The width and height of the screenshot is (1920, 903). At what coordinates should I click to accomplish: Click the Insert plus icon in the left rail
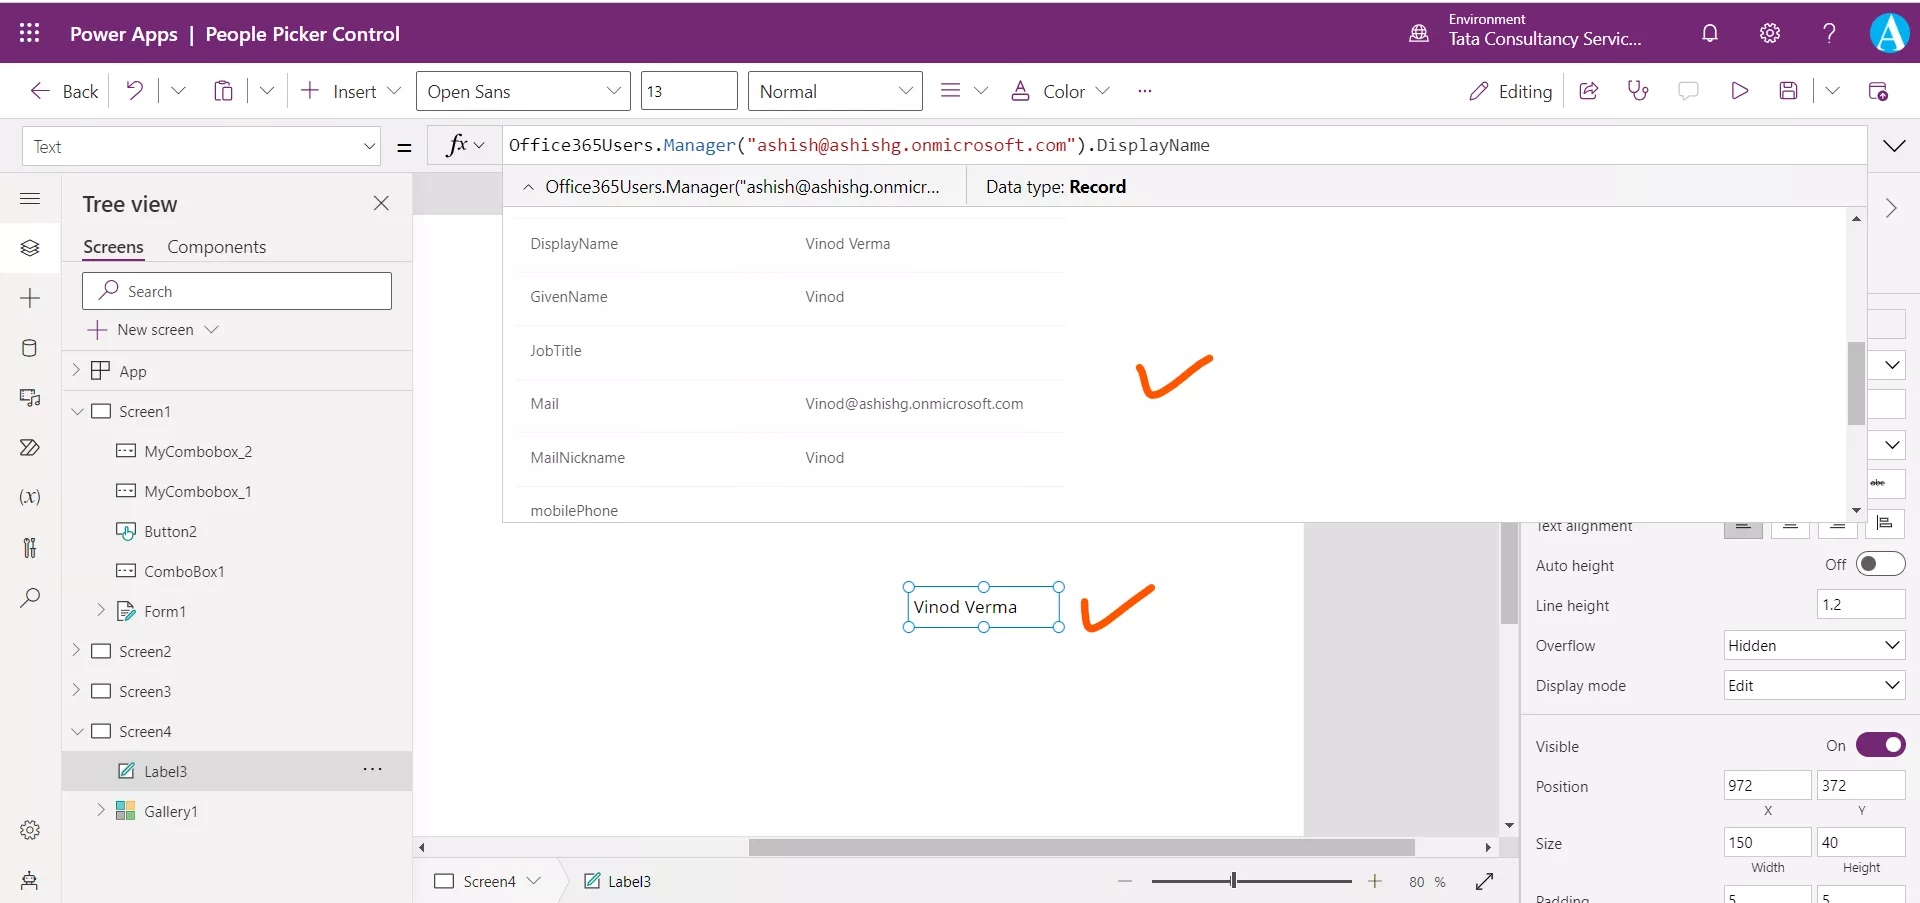click(30, 298)
